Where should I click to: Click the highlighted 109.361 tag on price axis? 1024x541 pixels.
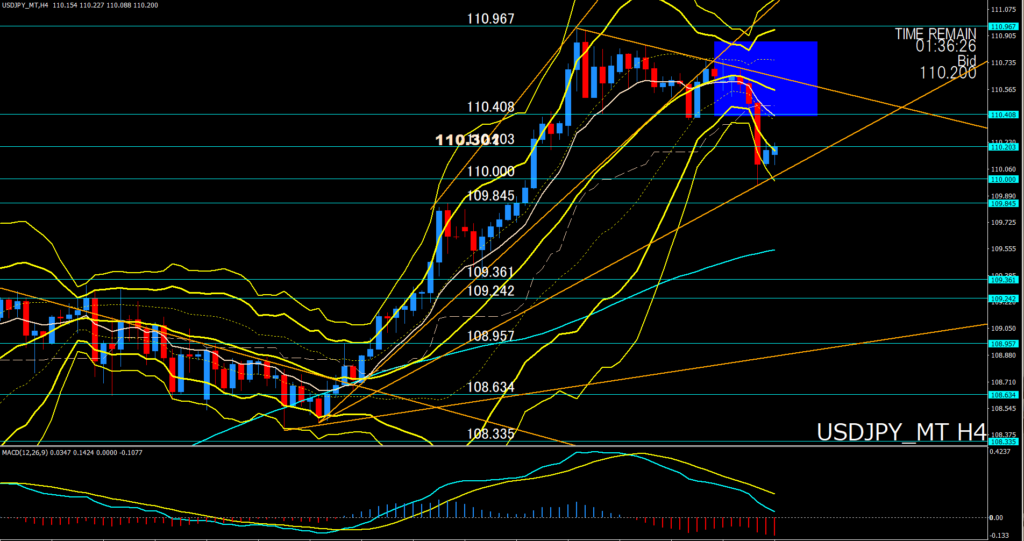(1002, 280)
